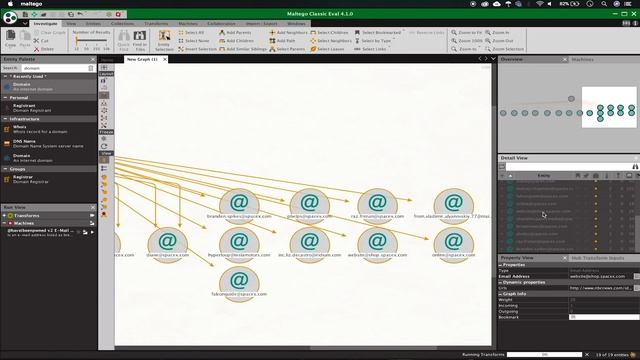Click binoculars icon in Detail View

click(635, 167)
